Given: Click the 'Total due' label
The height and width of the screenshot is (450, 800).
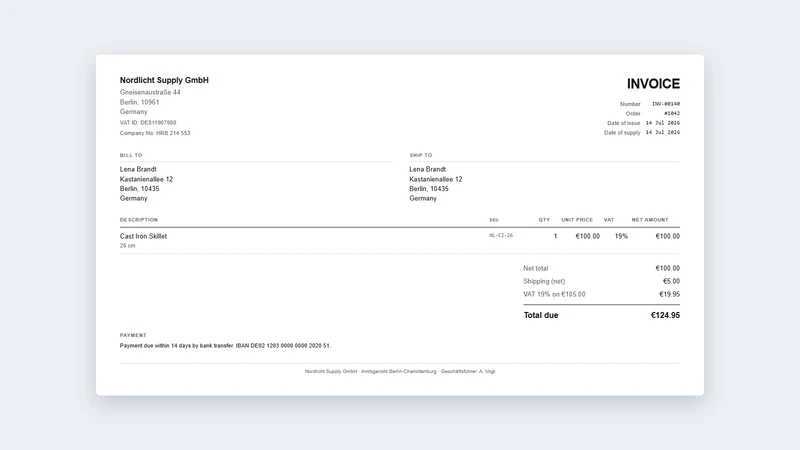Looking at the screenshot, I should 541,315.
